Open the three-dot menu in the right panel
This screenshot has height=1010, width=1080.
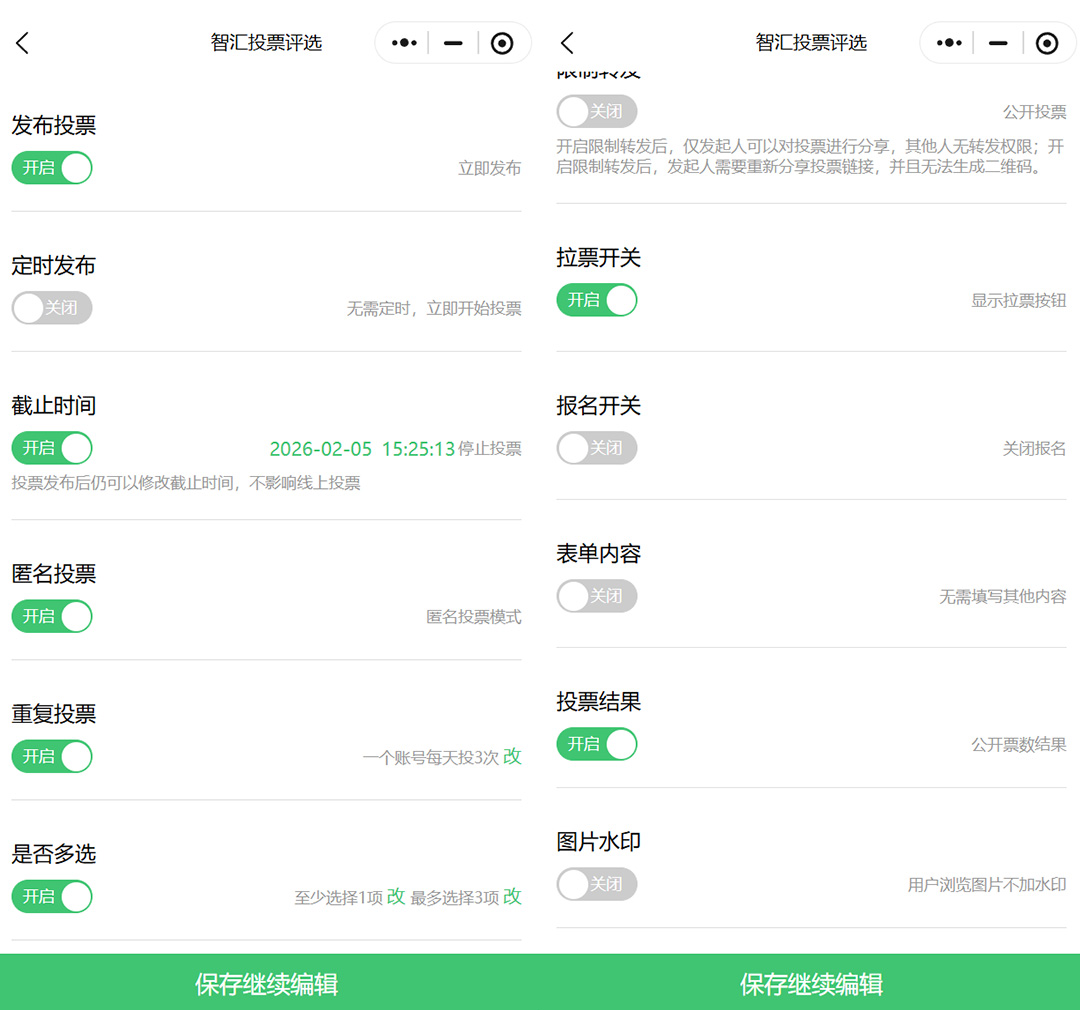point(948,43)
